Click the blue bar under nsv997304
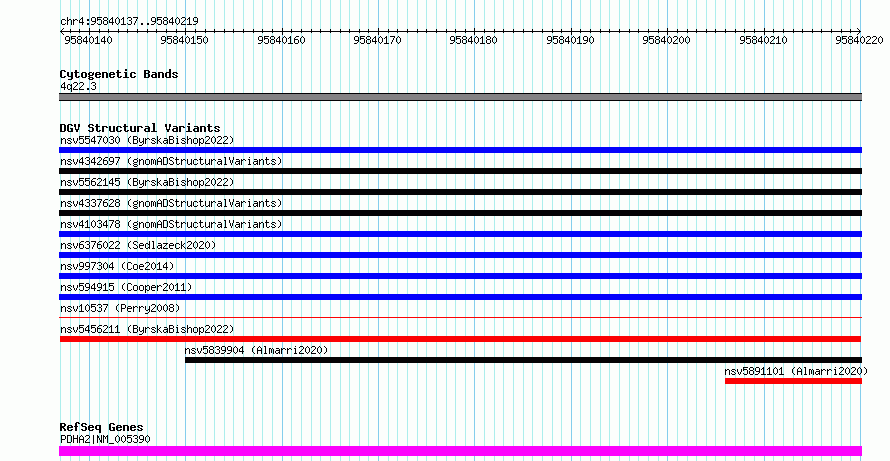 tap(460, 276)
